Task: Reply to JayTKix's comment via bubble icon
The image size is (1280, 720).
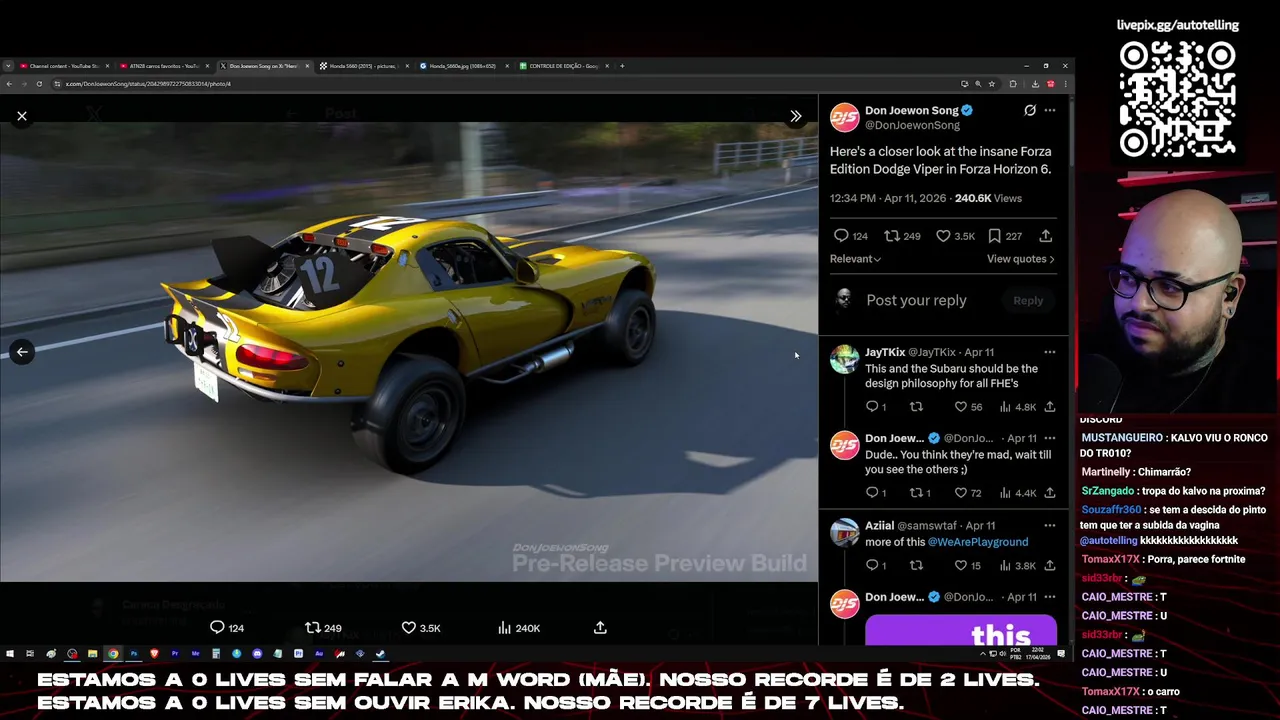Action: click(x=872, y=407)
